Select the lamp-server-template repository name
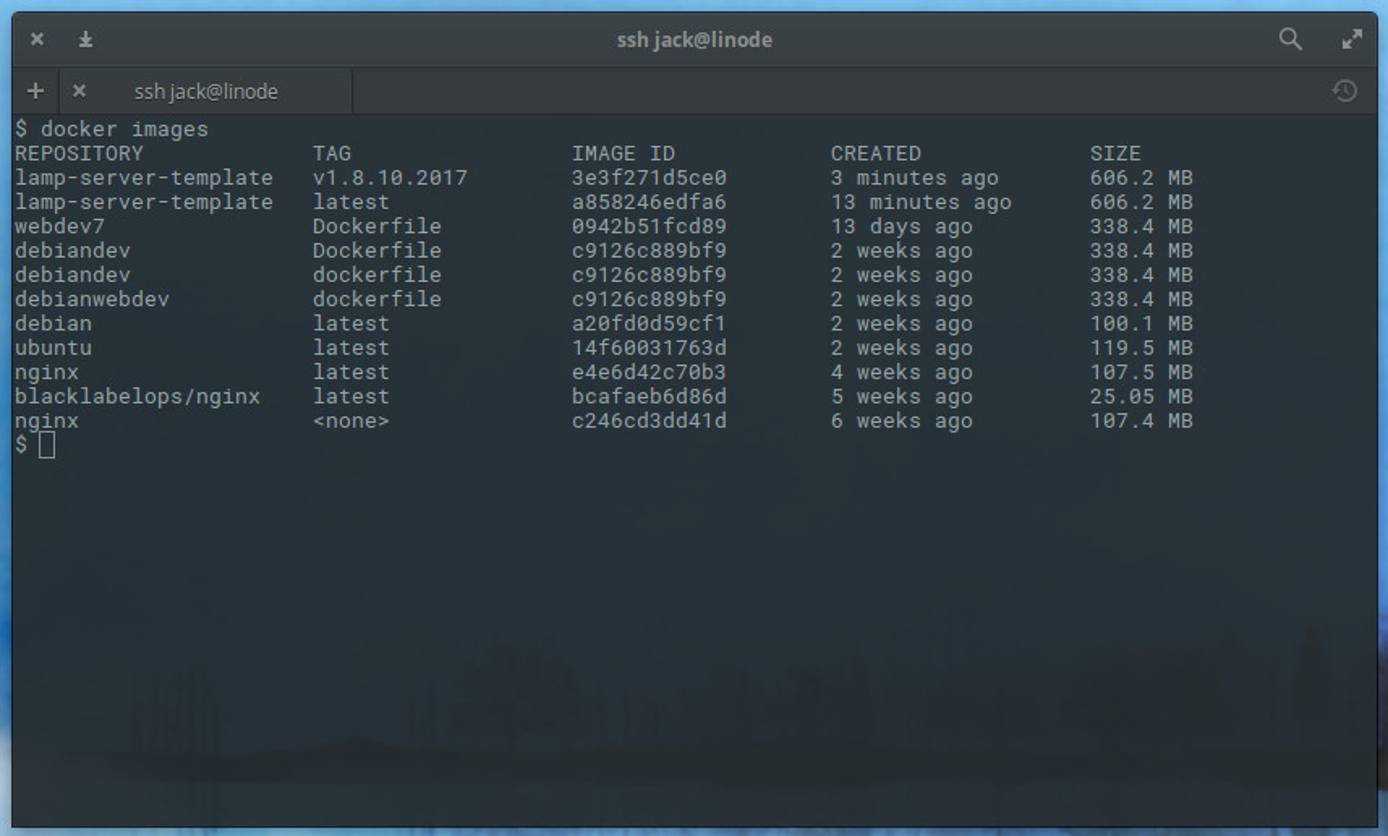The height and width of the screenshot is (836, 1388). point(143,177)
